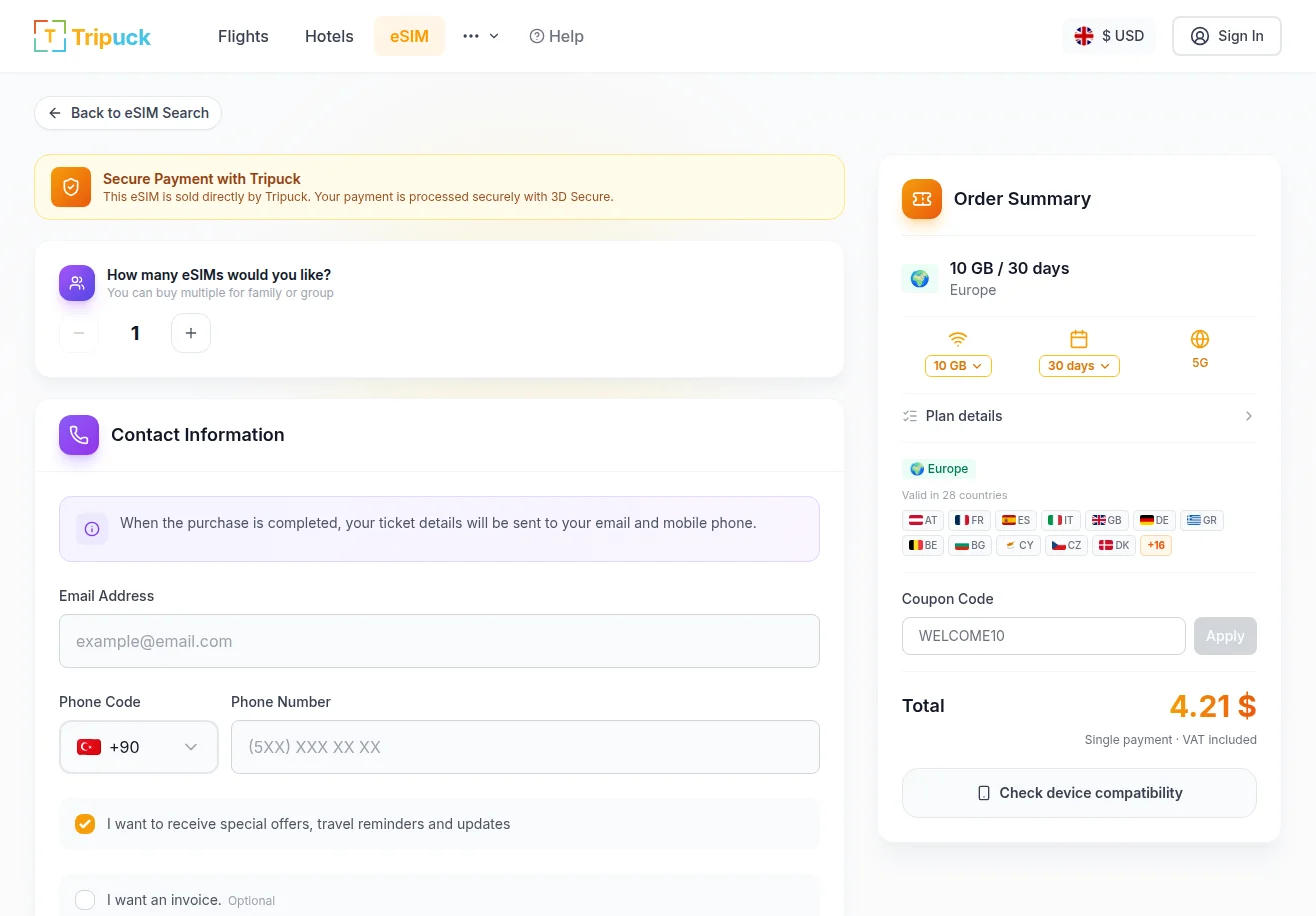Open the Flights menu item
This screenshot has height=916, width=1316.
click(243, 36)
